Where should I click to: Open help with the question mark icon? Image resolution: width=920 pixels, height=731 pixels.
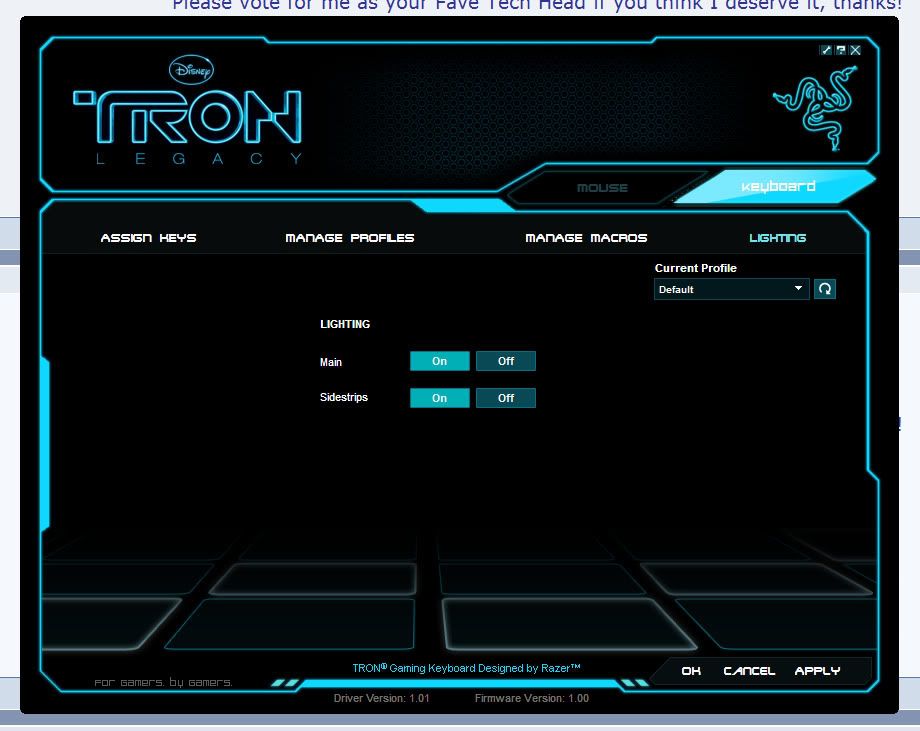click(x=841, y=50)
